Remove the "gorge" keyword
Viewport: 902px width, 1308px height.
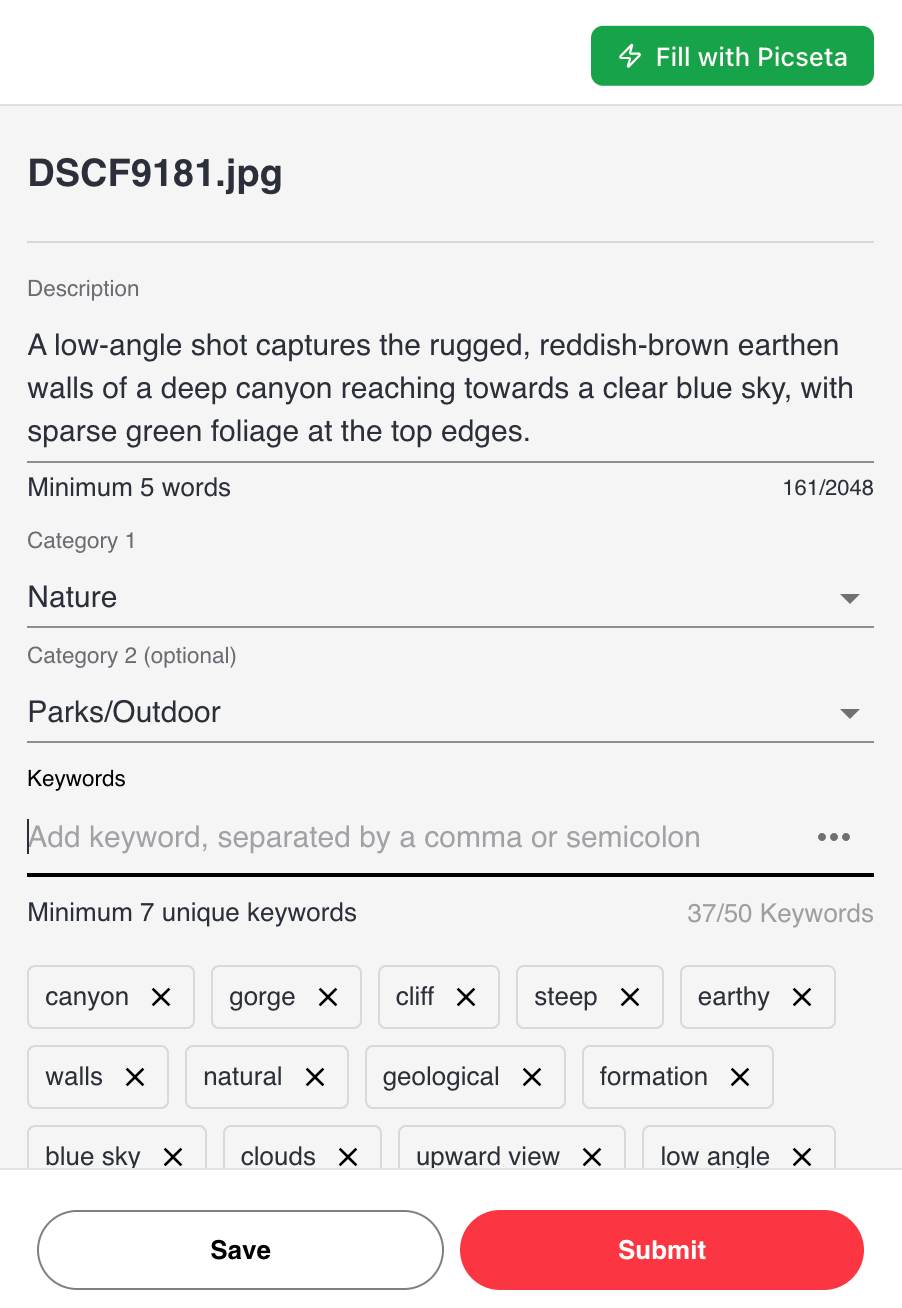tap(327, 996)
